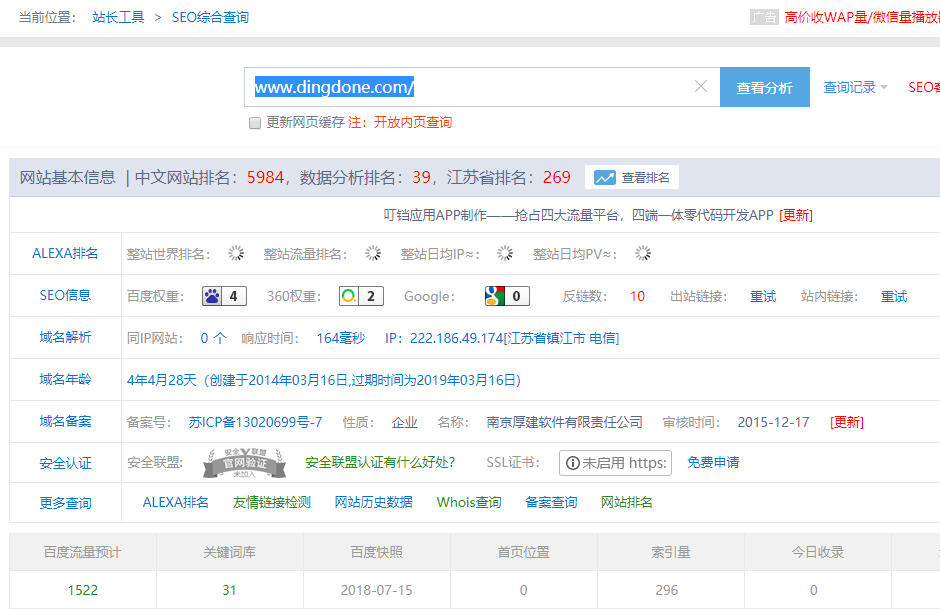Click 索引量 value 296
Image resolution: width=940 pixels, height=609 pixels.
pyautogui.click(x=667, y=590)
